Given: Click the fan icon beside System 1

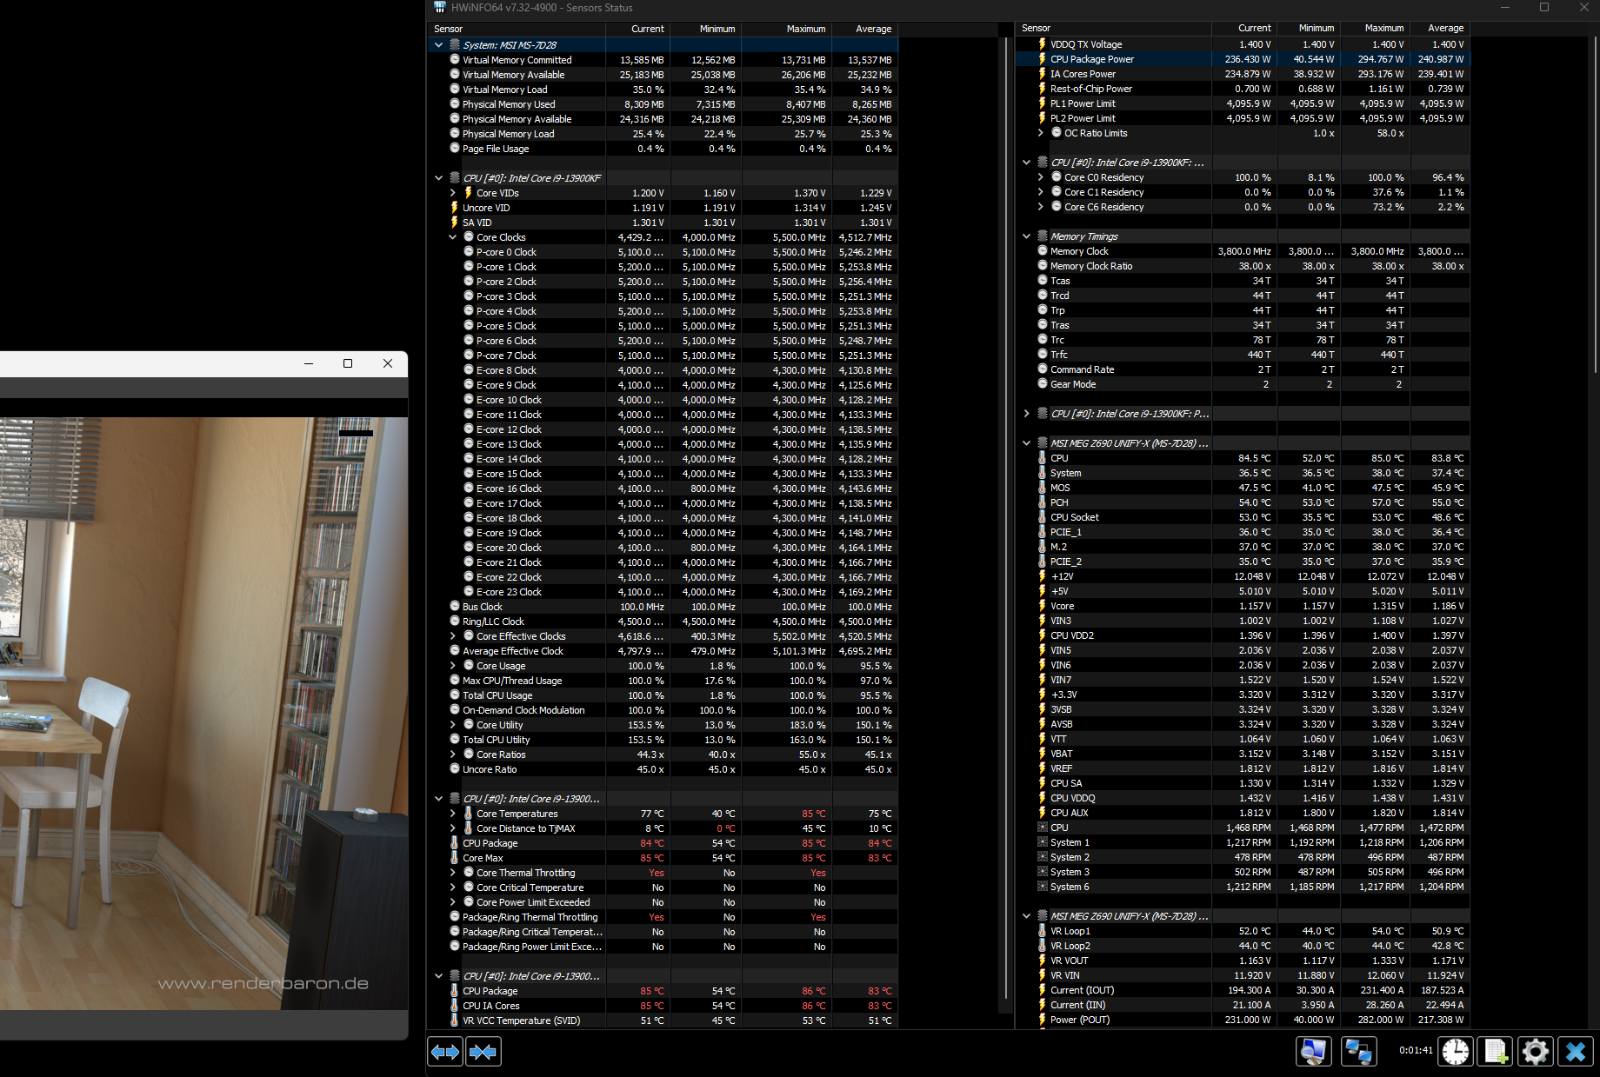Looking at the screenshot, I should pyautogui.click(x=1042, y=842).
